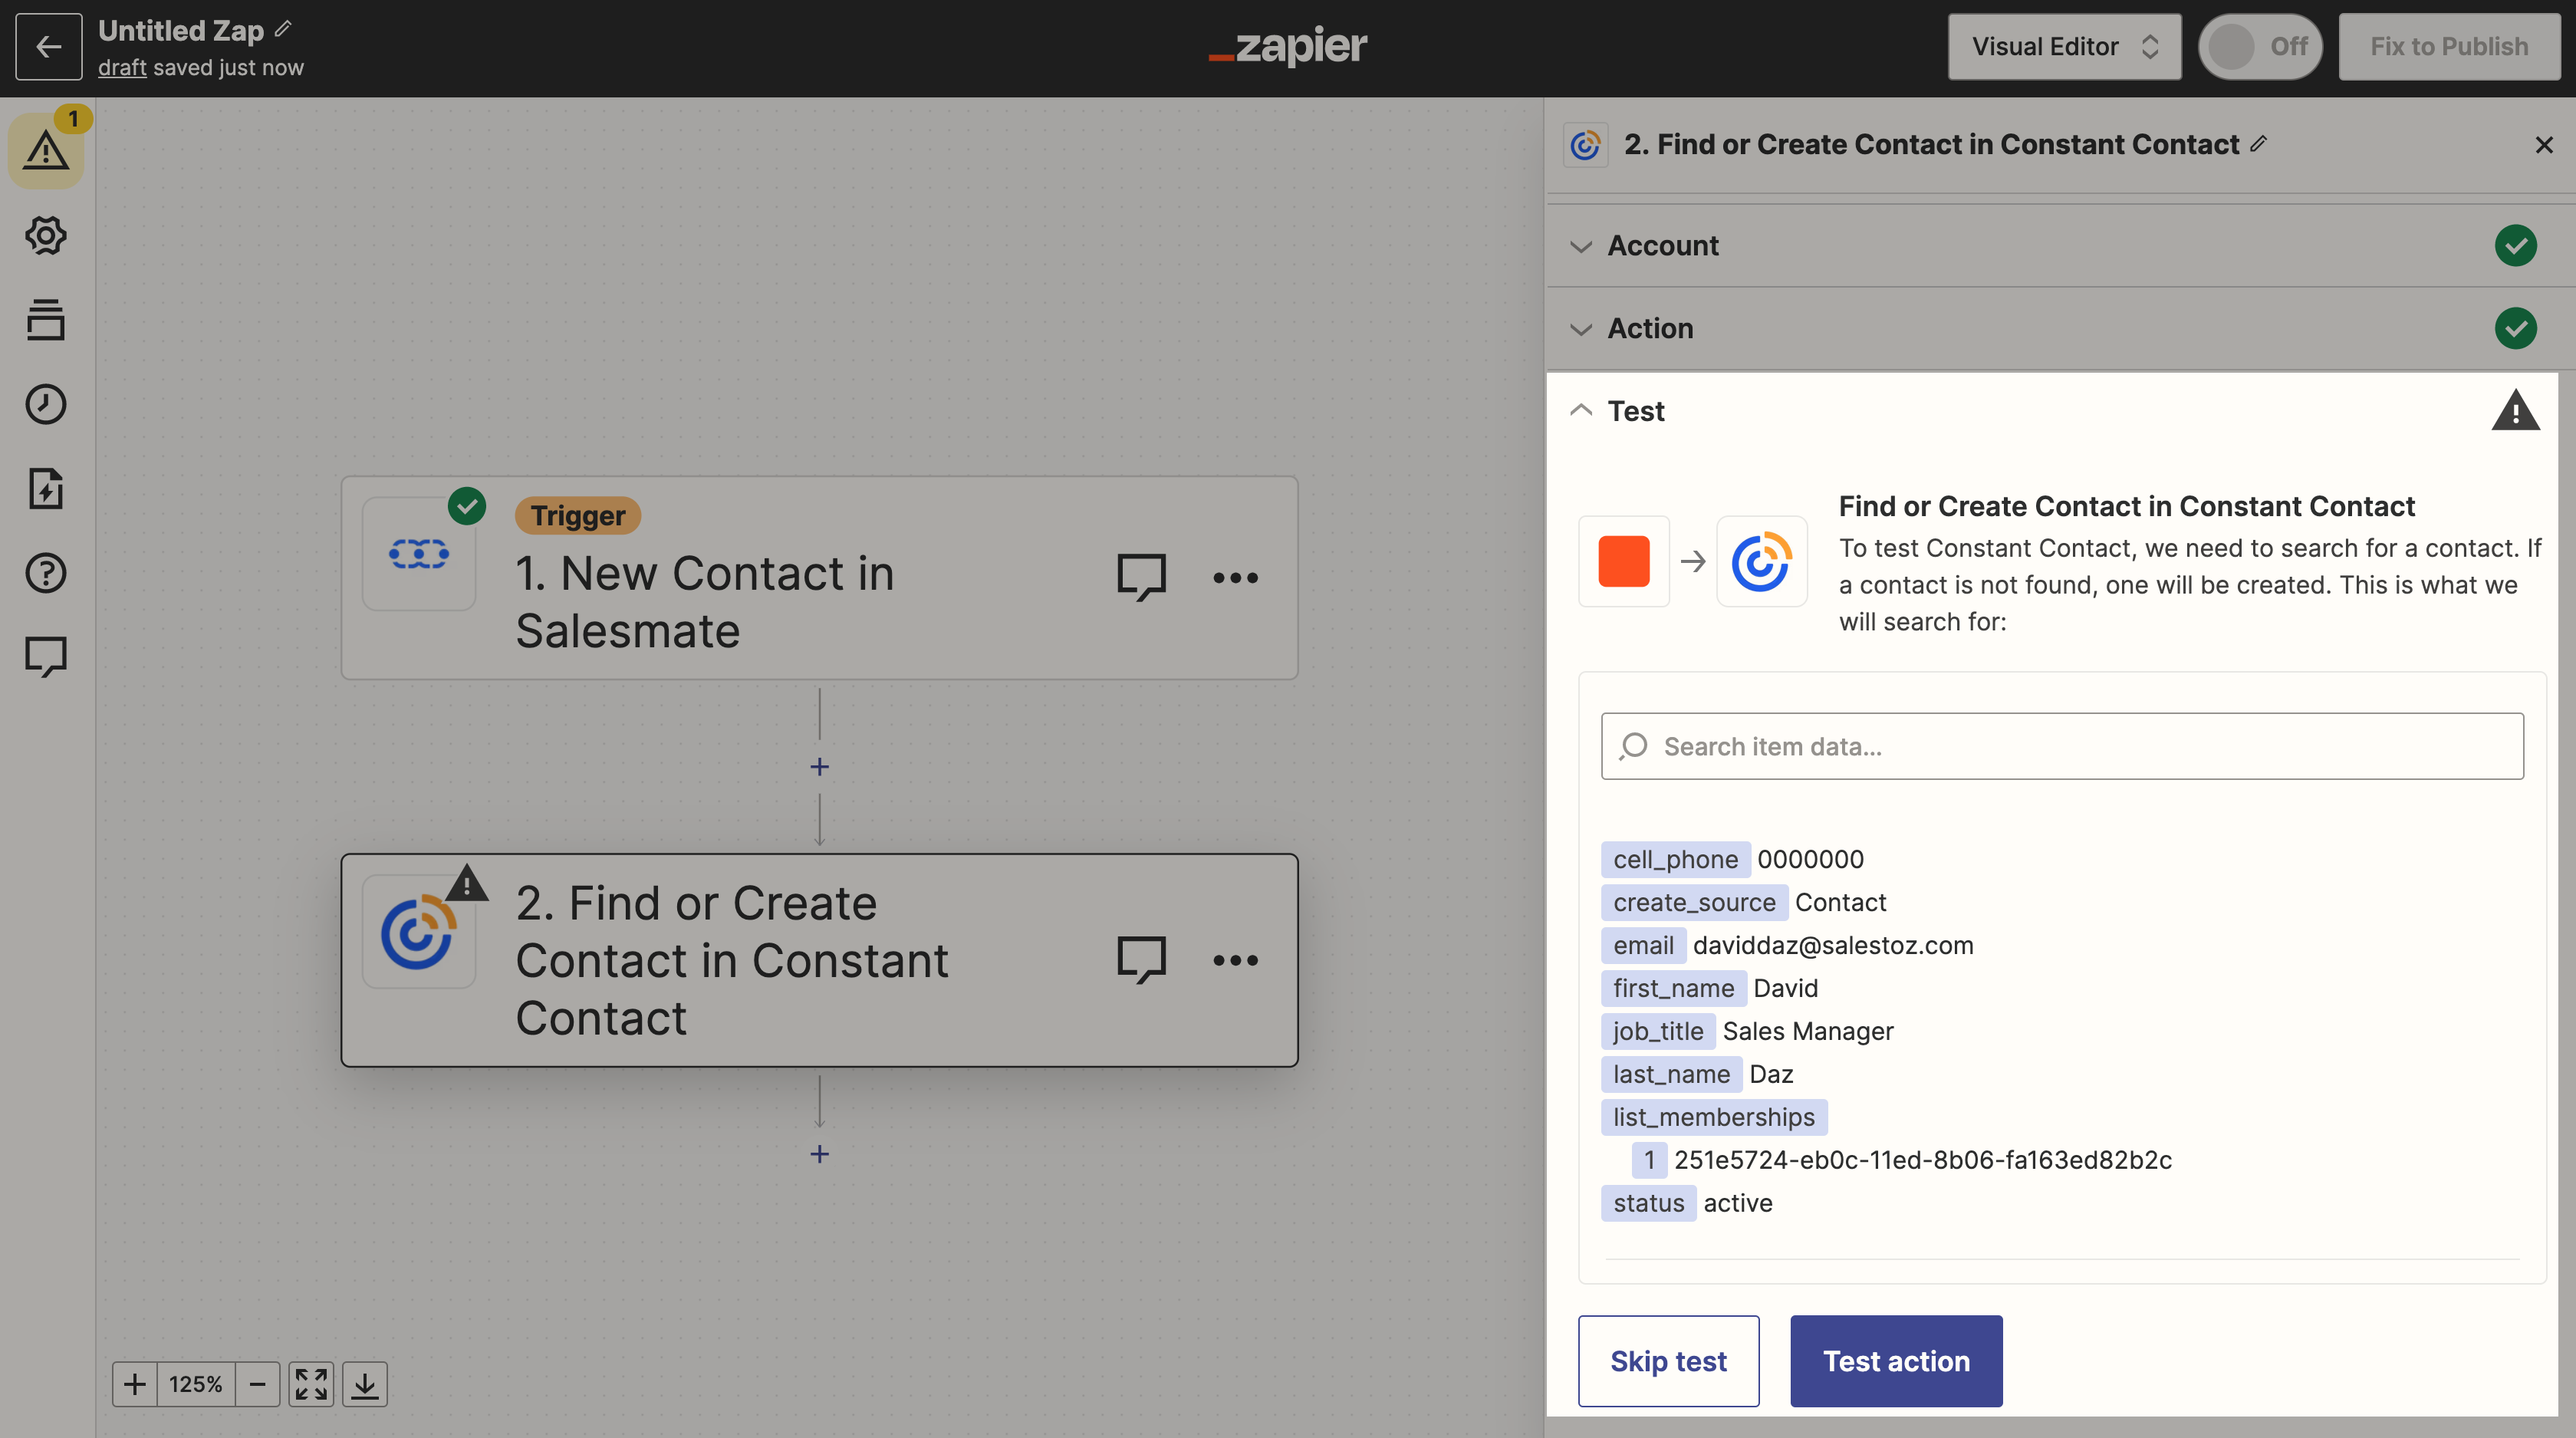The image size is (2576, 1438).
Task: Click the Fix to Publish button
Action: coord(2449,46)
